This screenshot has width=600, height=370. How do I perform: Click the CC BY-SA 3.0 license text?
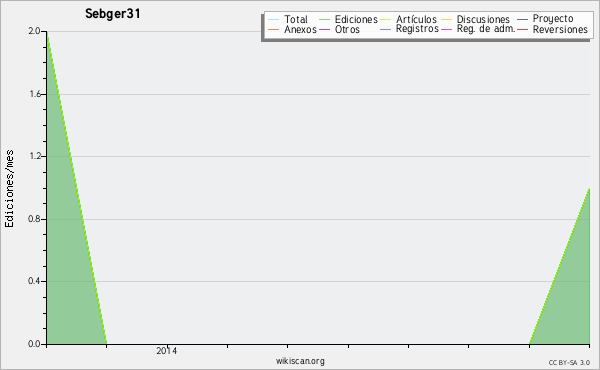pos(569,363)
